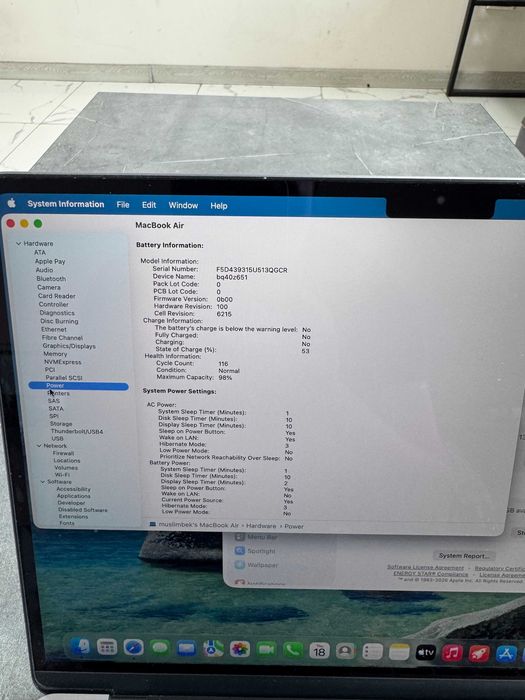Open the Phone app in dock

coord(293,650)
